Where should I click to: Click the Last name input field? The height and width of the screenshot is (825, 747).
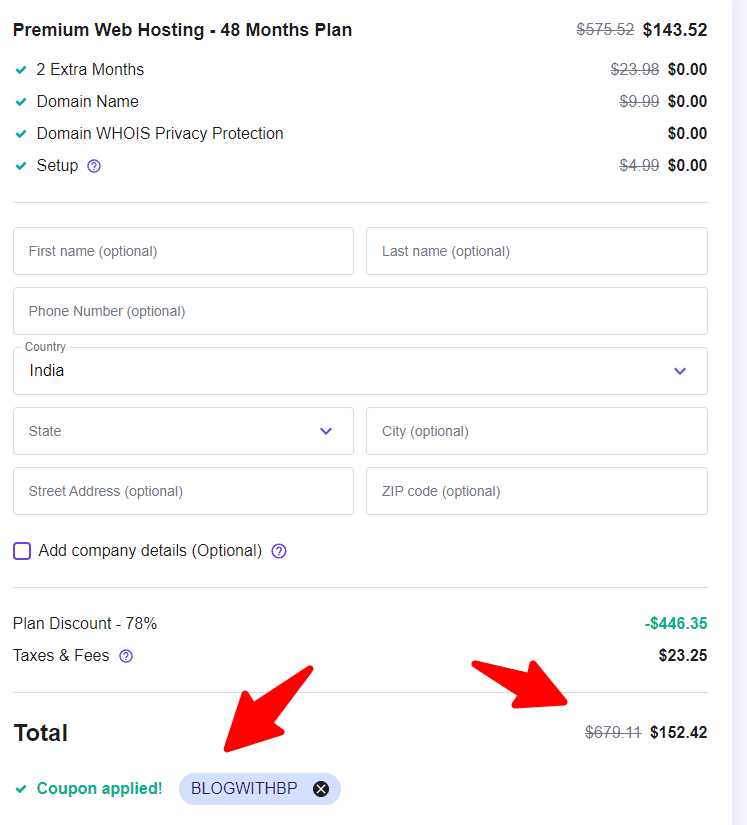[536, 251]
